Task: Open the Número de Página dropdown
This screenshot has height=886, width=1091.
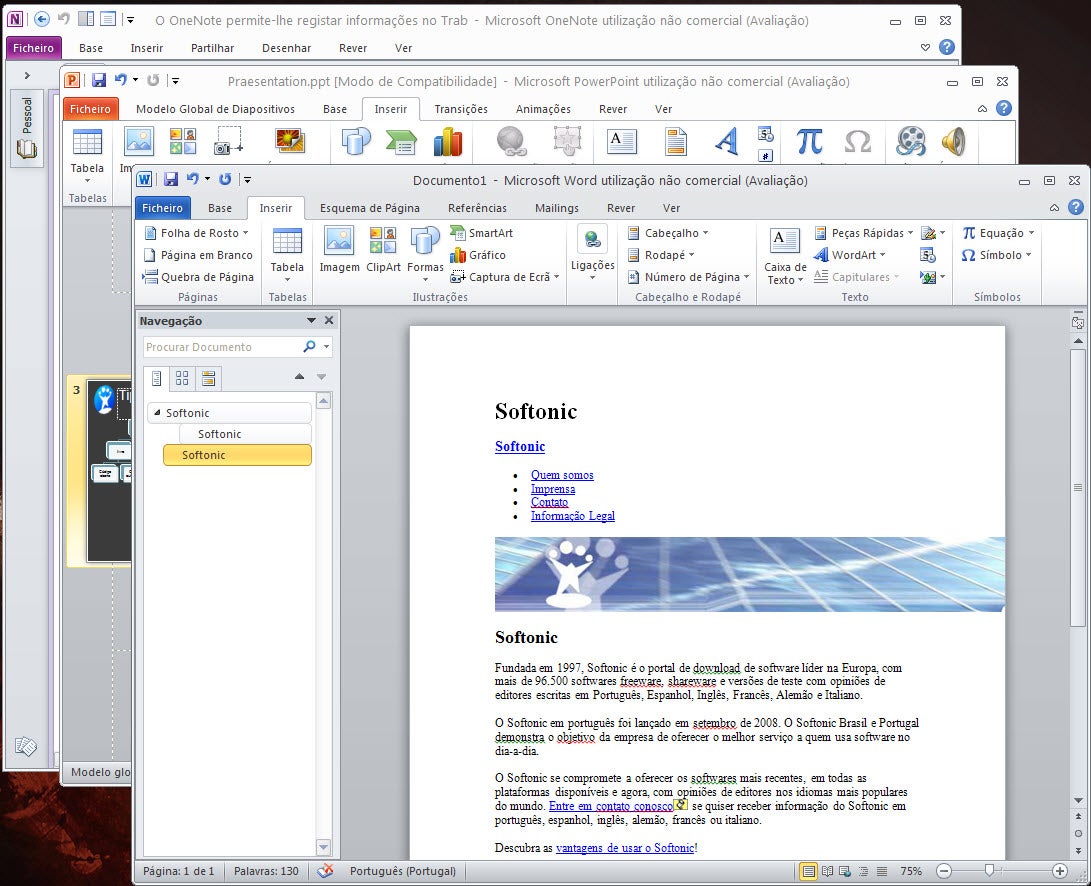Action: click(690, 277)
